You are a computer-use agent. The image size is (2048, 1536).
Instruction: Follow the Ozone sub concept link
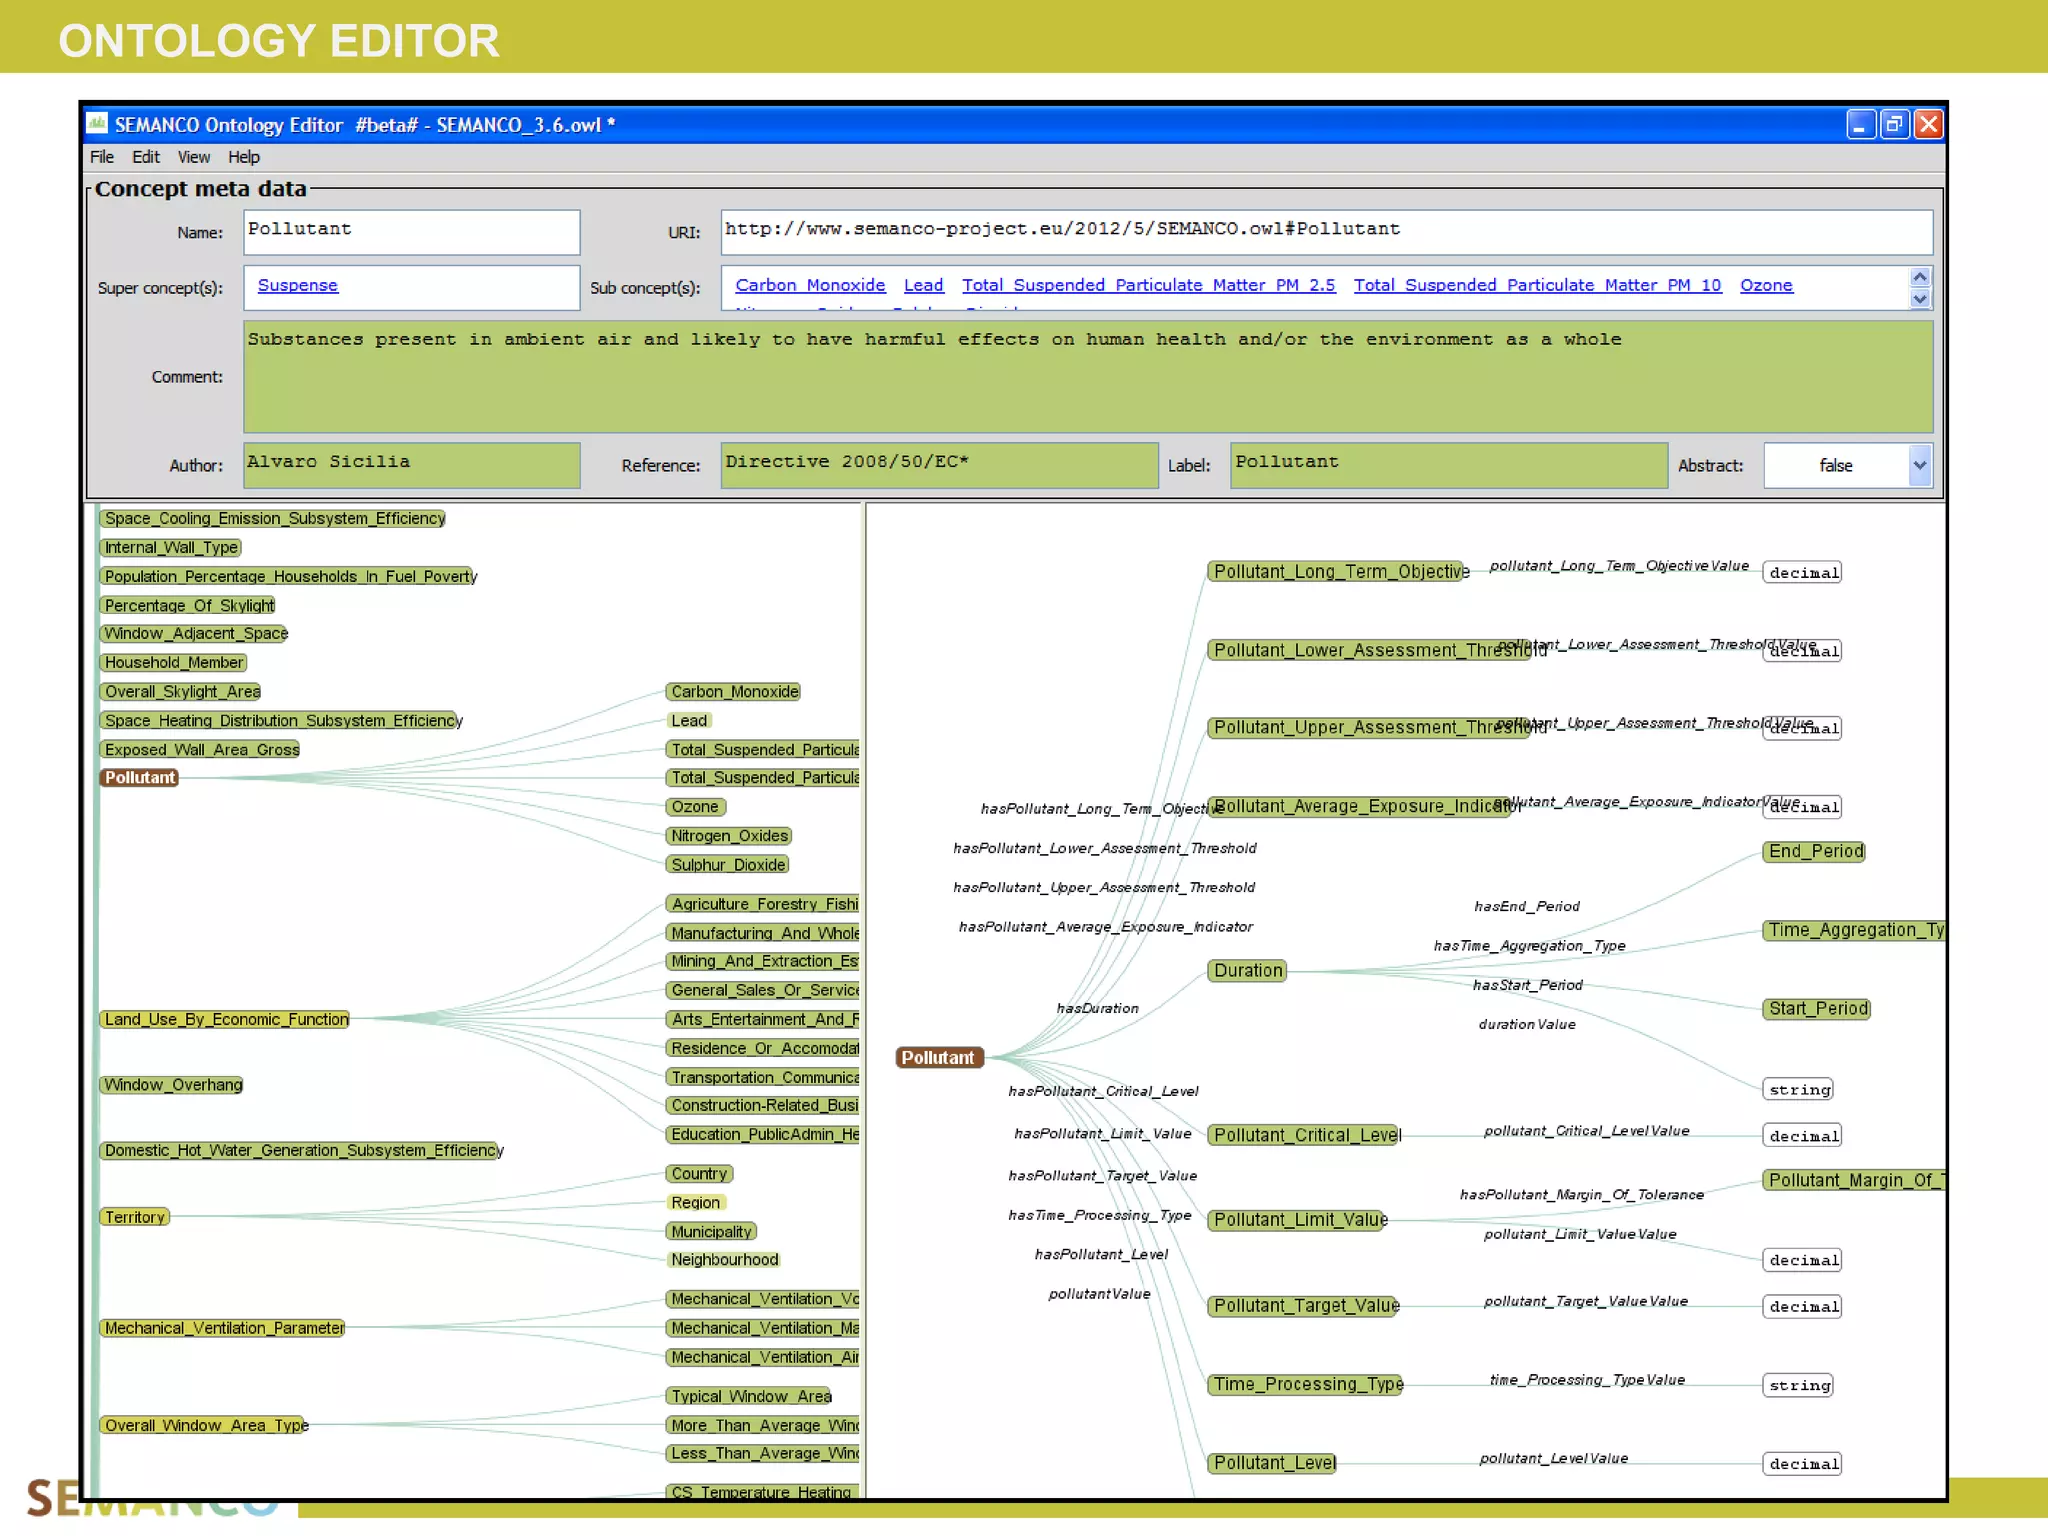tap(1766, 285)
